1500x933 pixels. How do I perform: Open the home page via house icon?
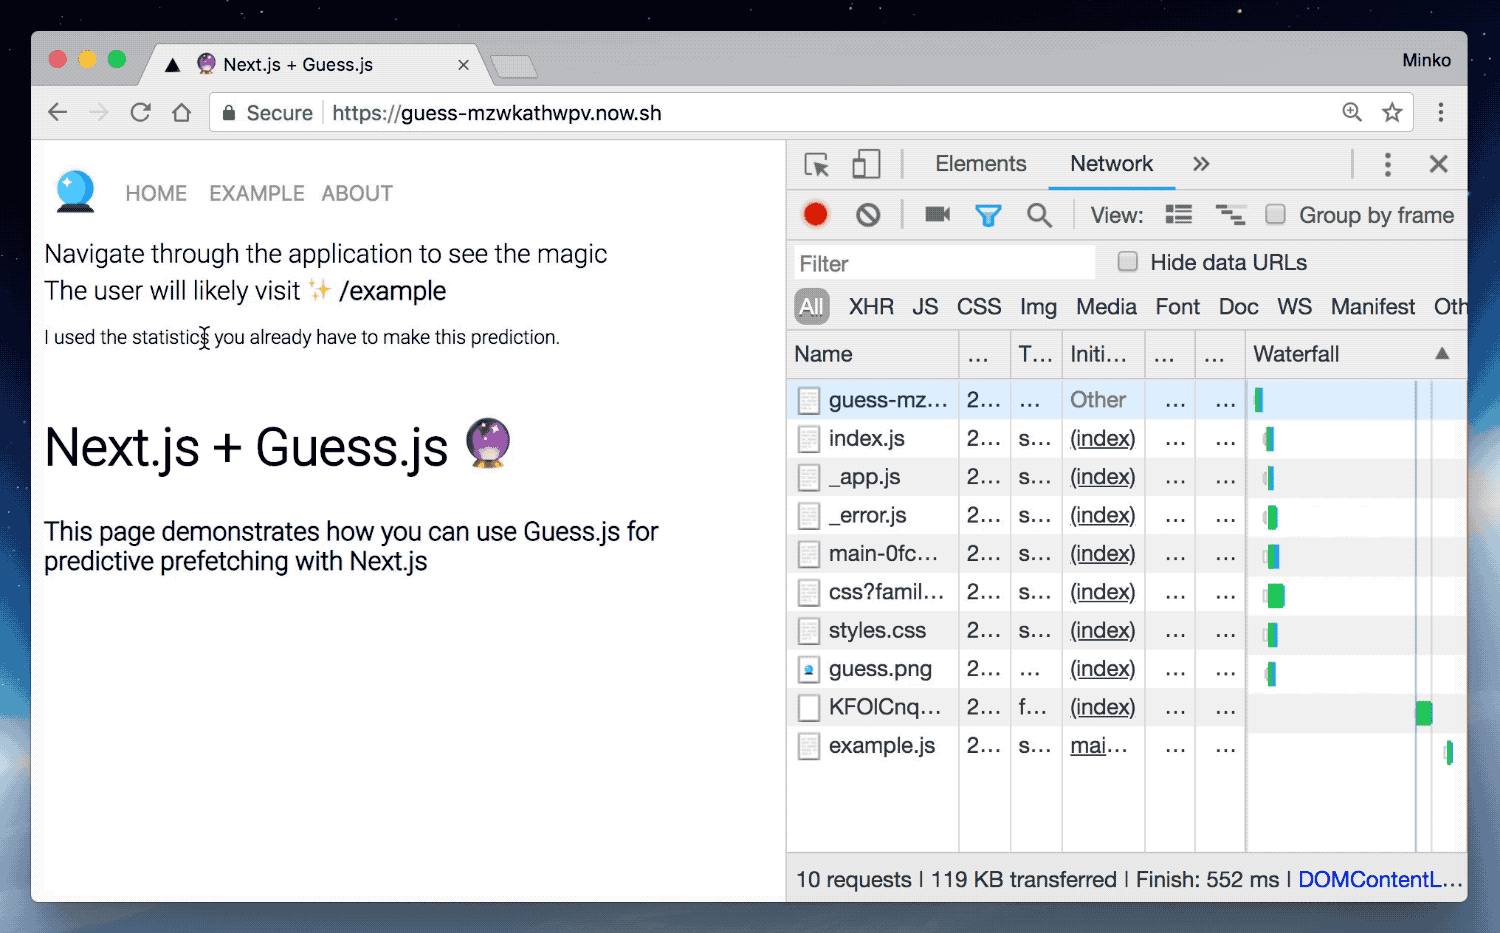click(x=181, y=113)
